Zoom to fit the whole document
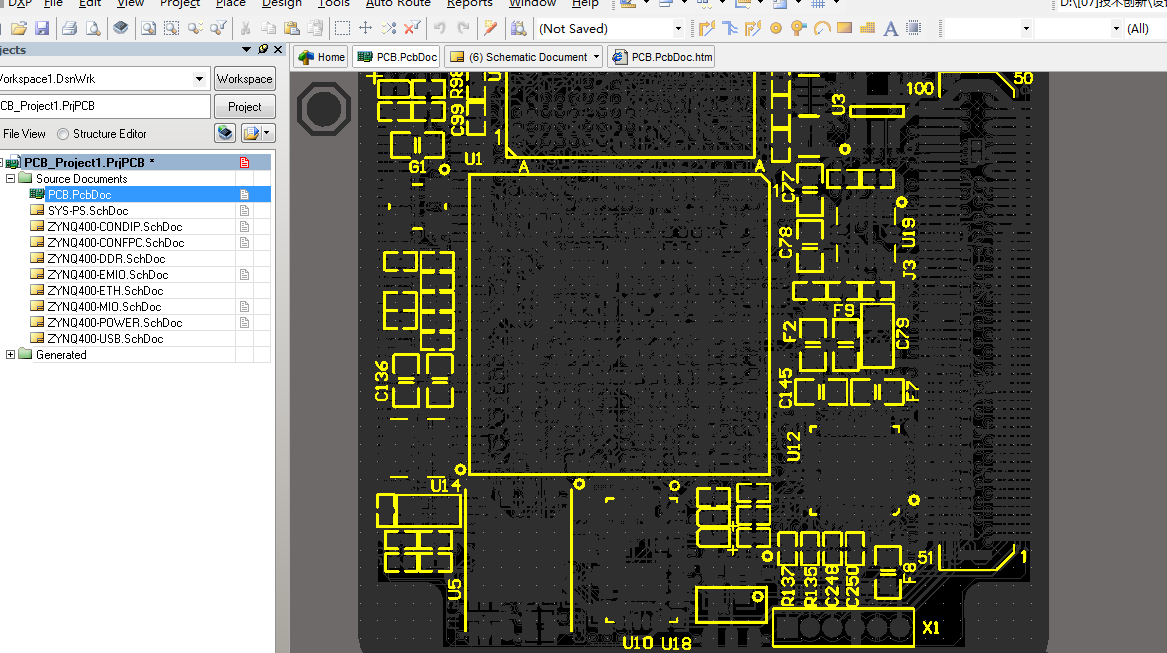Image resolution: width=1167 pixels, height=653 pixels. (149, 28)
